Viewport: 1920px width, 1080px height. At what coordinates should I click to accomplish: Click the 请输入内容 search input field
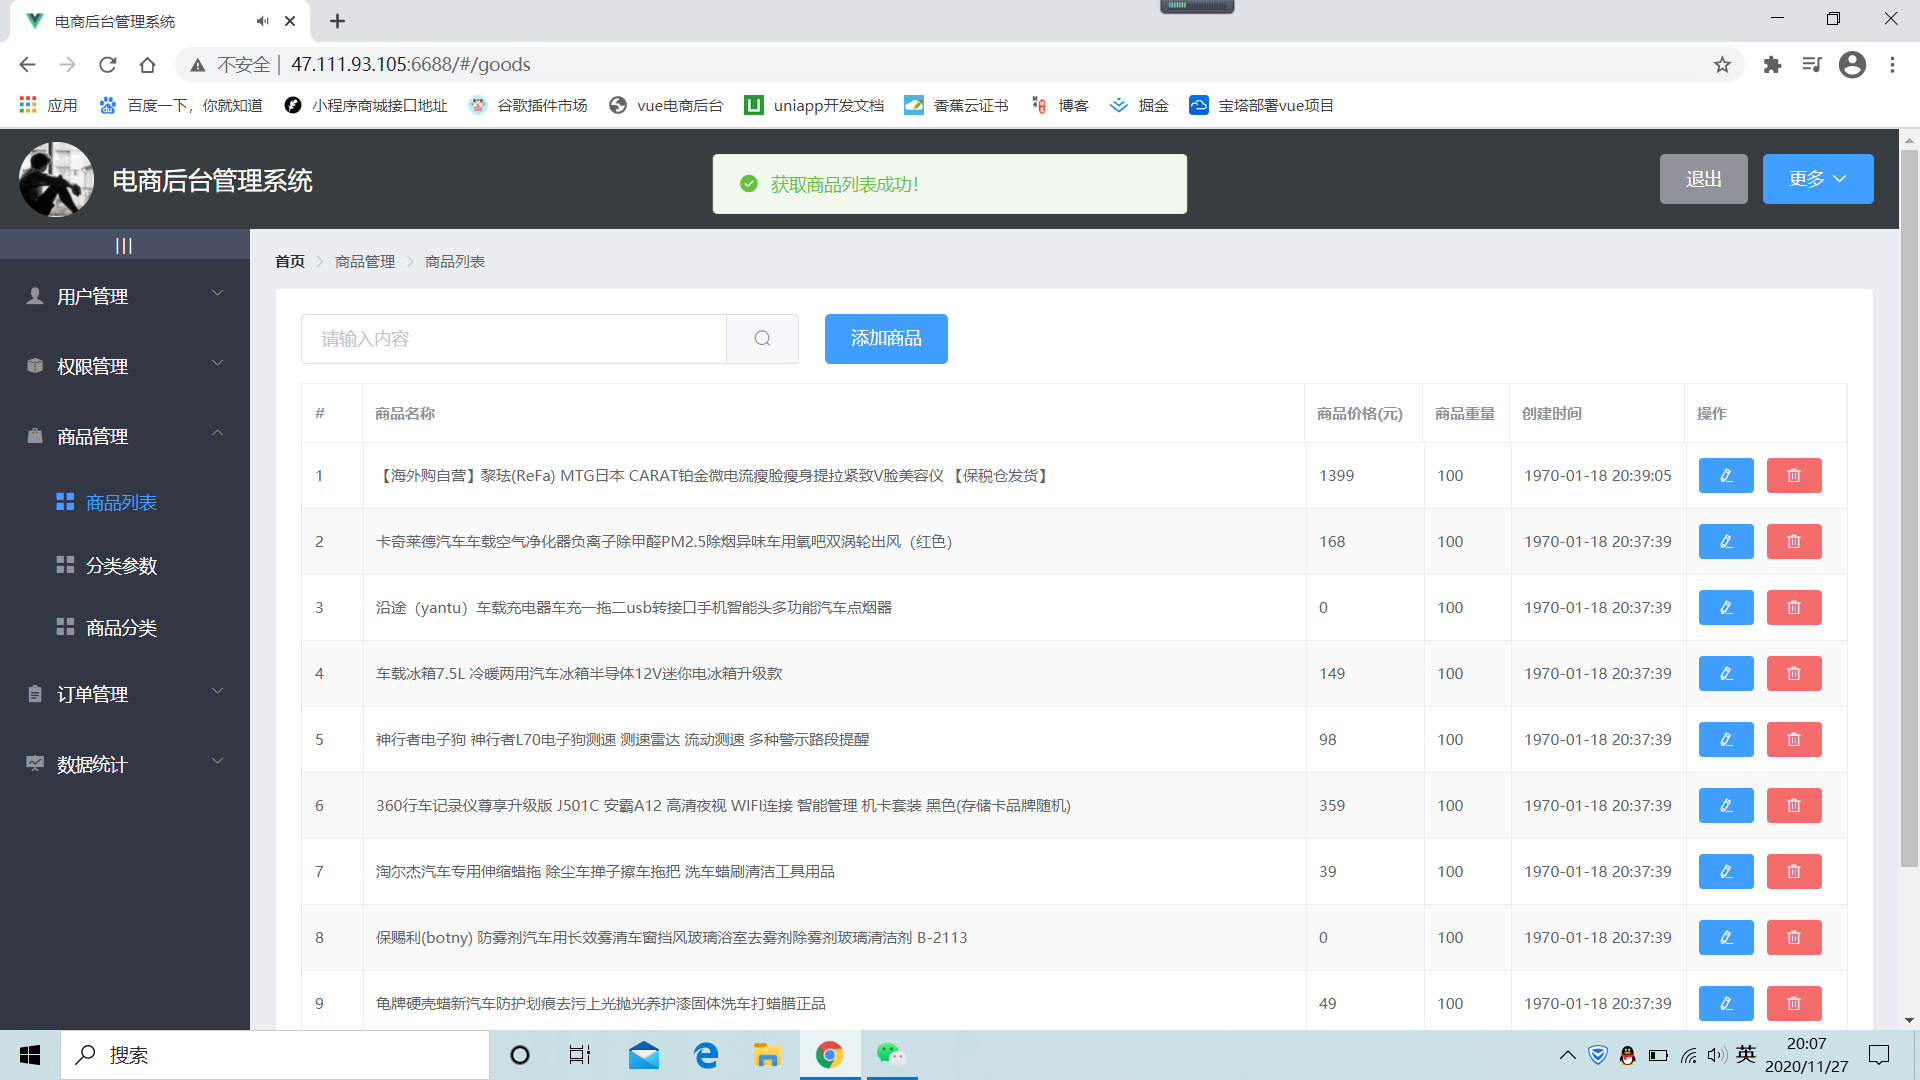point(513,339)
